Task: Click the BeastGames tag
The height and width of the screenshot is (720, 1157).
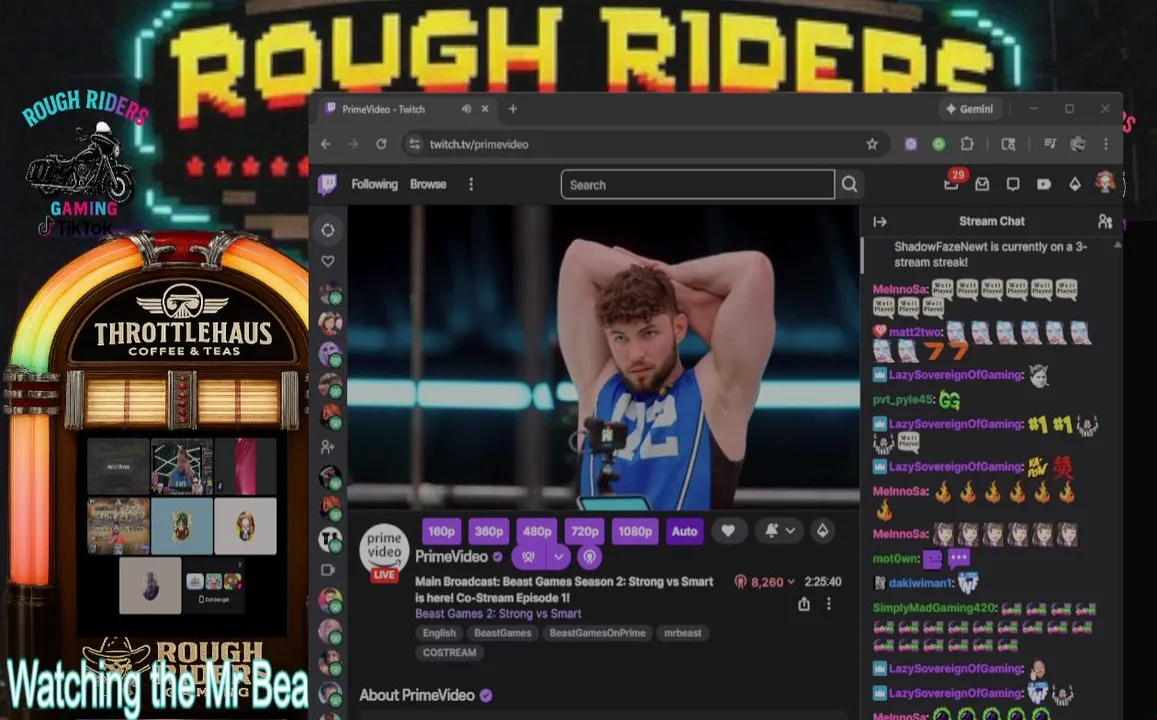Action: coord(502,633)
